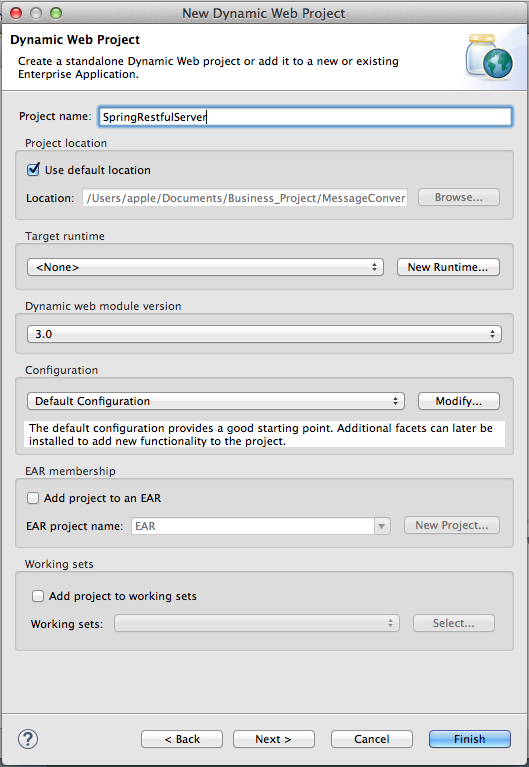Enable Add project to an EAR
The width and height of the screenshot is (529, 767).
tap(33, 498)
